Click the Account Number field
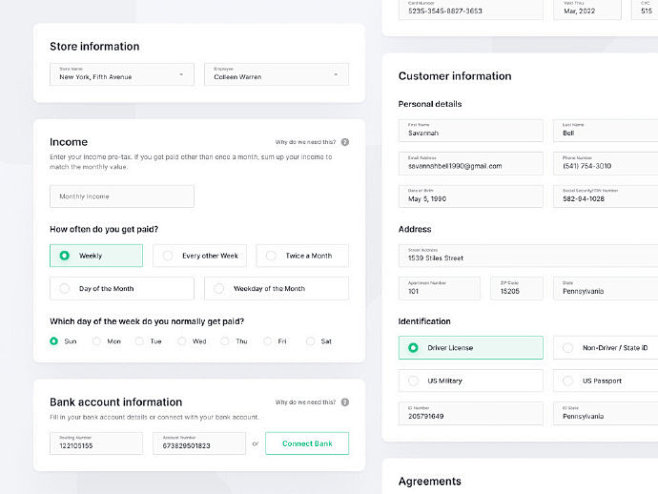Image resolution: width=658 pixels, height=494 pixels. [199, 443]
